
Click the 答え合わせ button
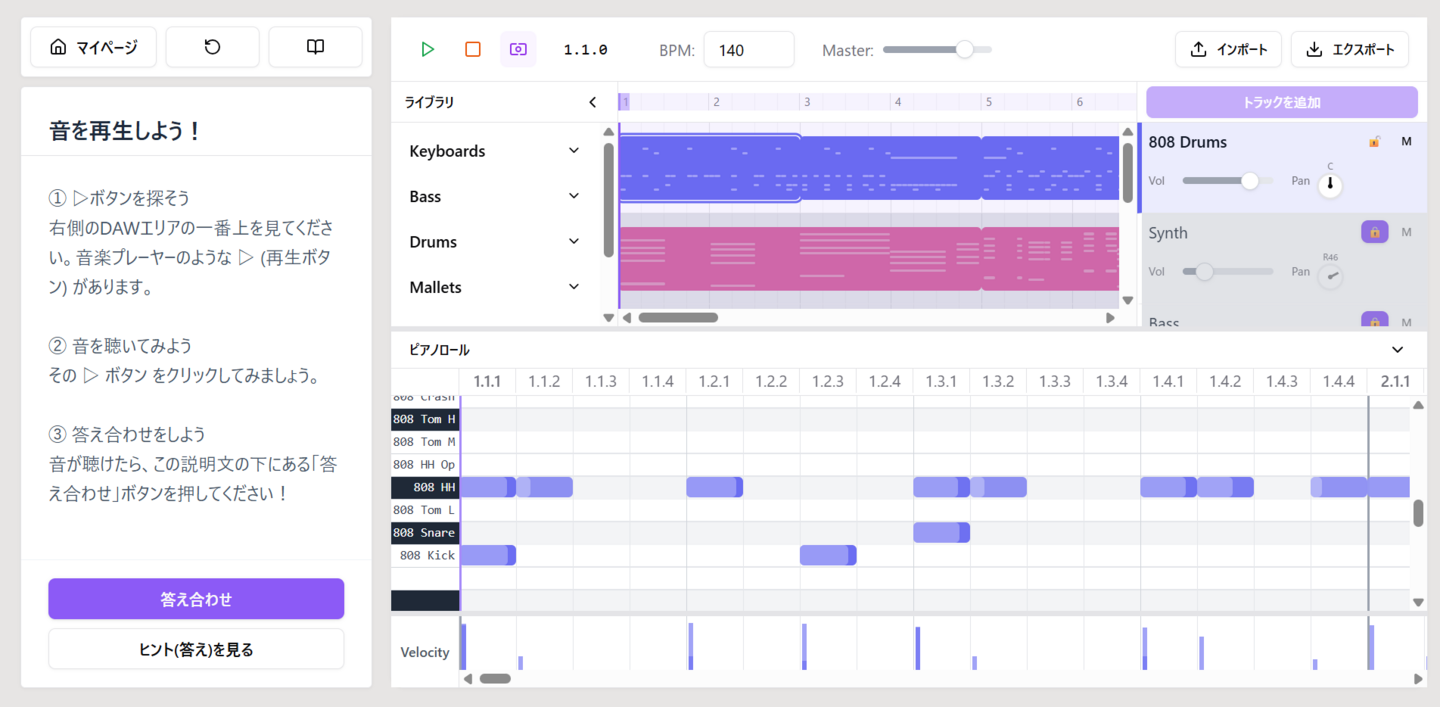196,599
